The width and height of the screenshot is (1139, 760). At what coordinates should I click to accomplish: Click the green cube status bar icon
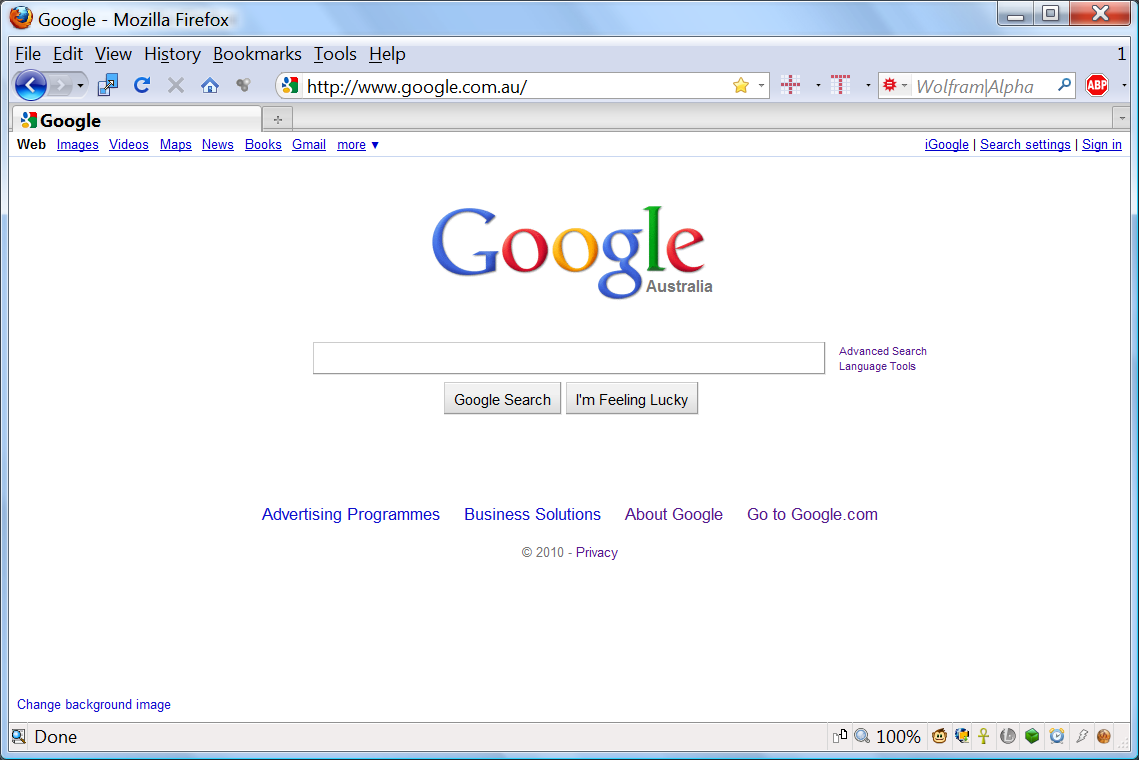1032,737
